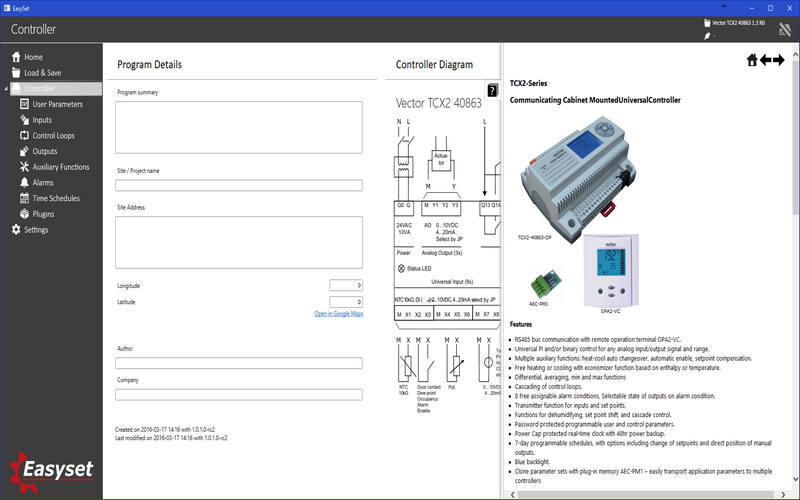Click the help question mark icon on diagram
The width and height of the screenshot is (800, 500).
click(492, 91)
